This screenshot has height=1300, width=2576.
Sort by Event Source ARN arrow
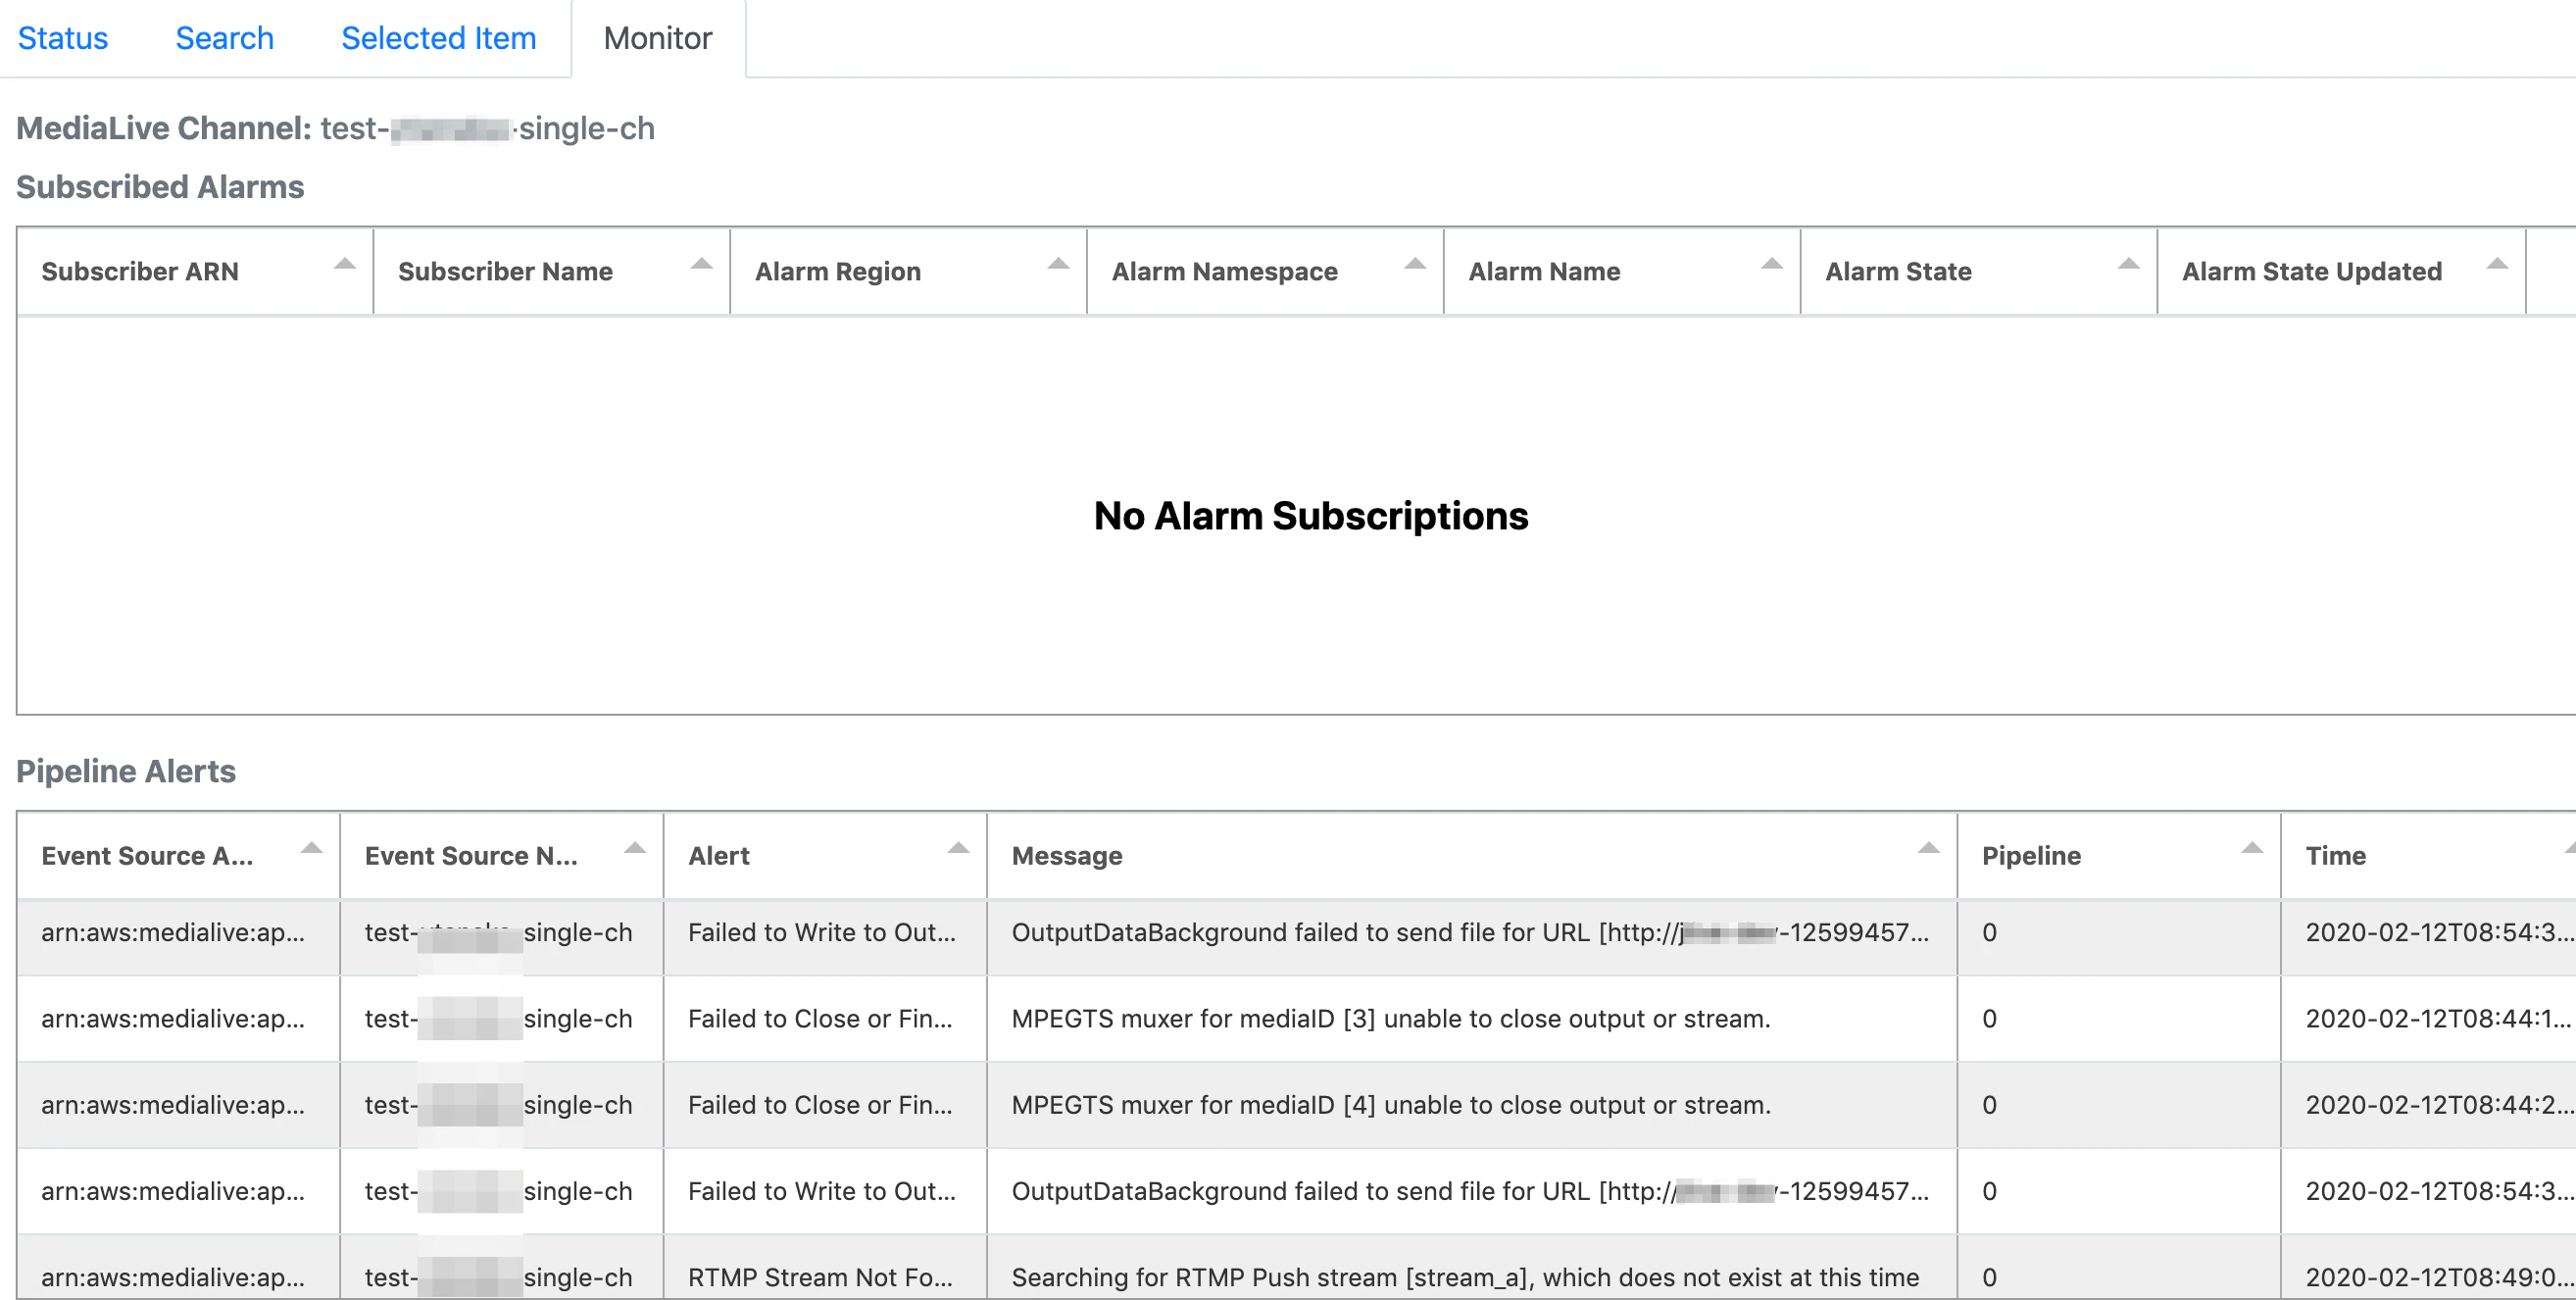311,848
